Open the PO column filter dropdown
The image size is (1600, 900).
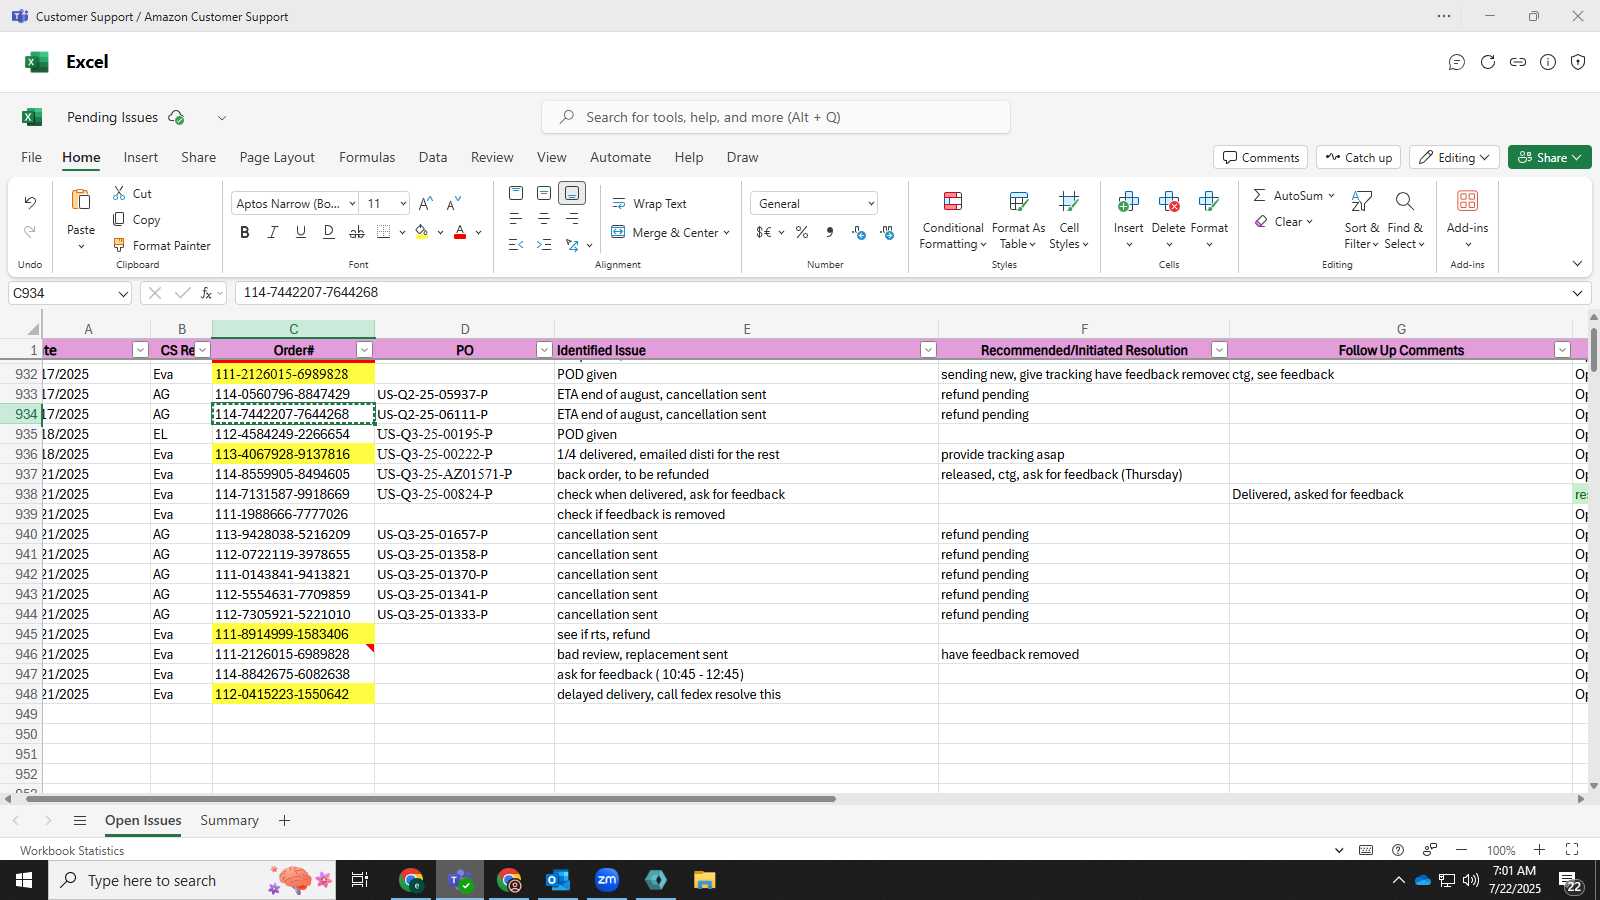pos(544,350)
